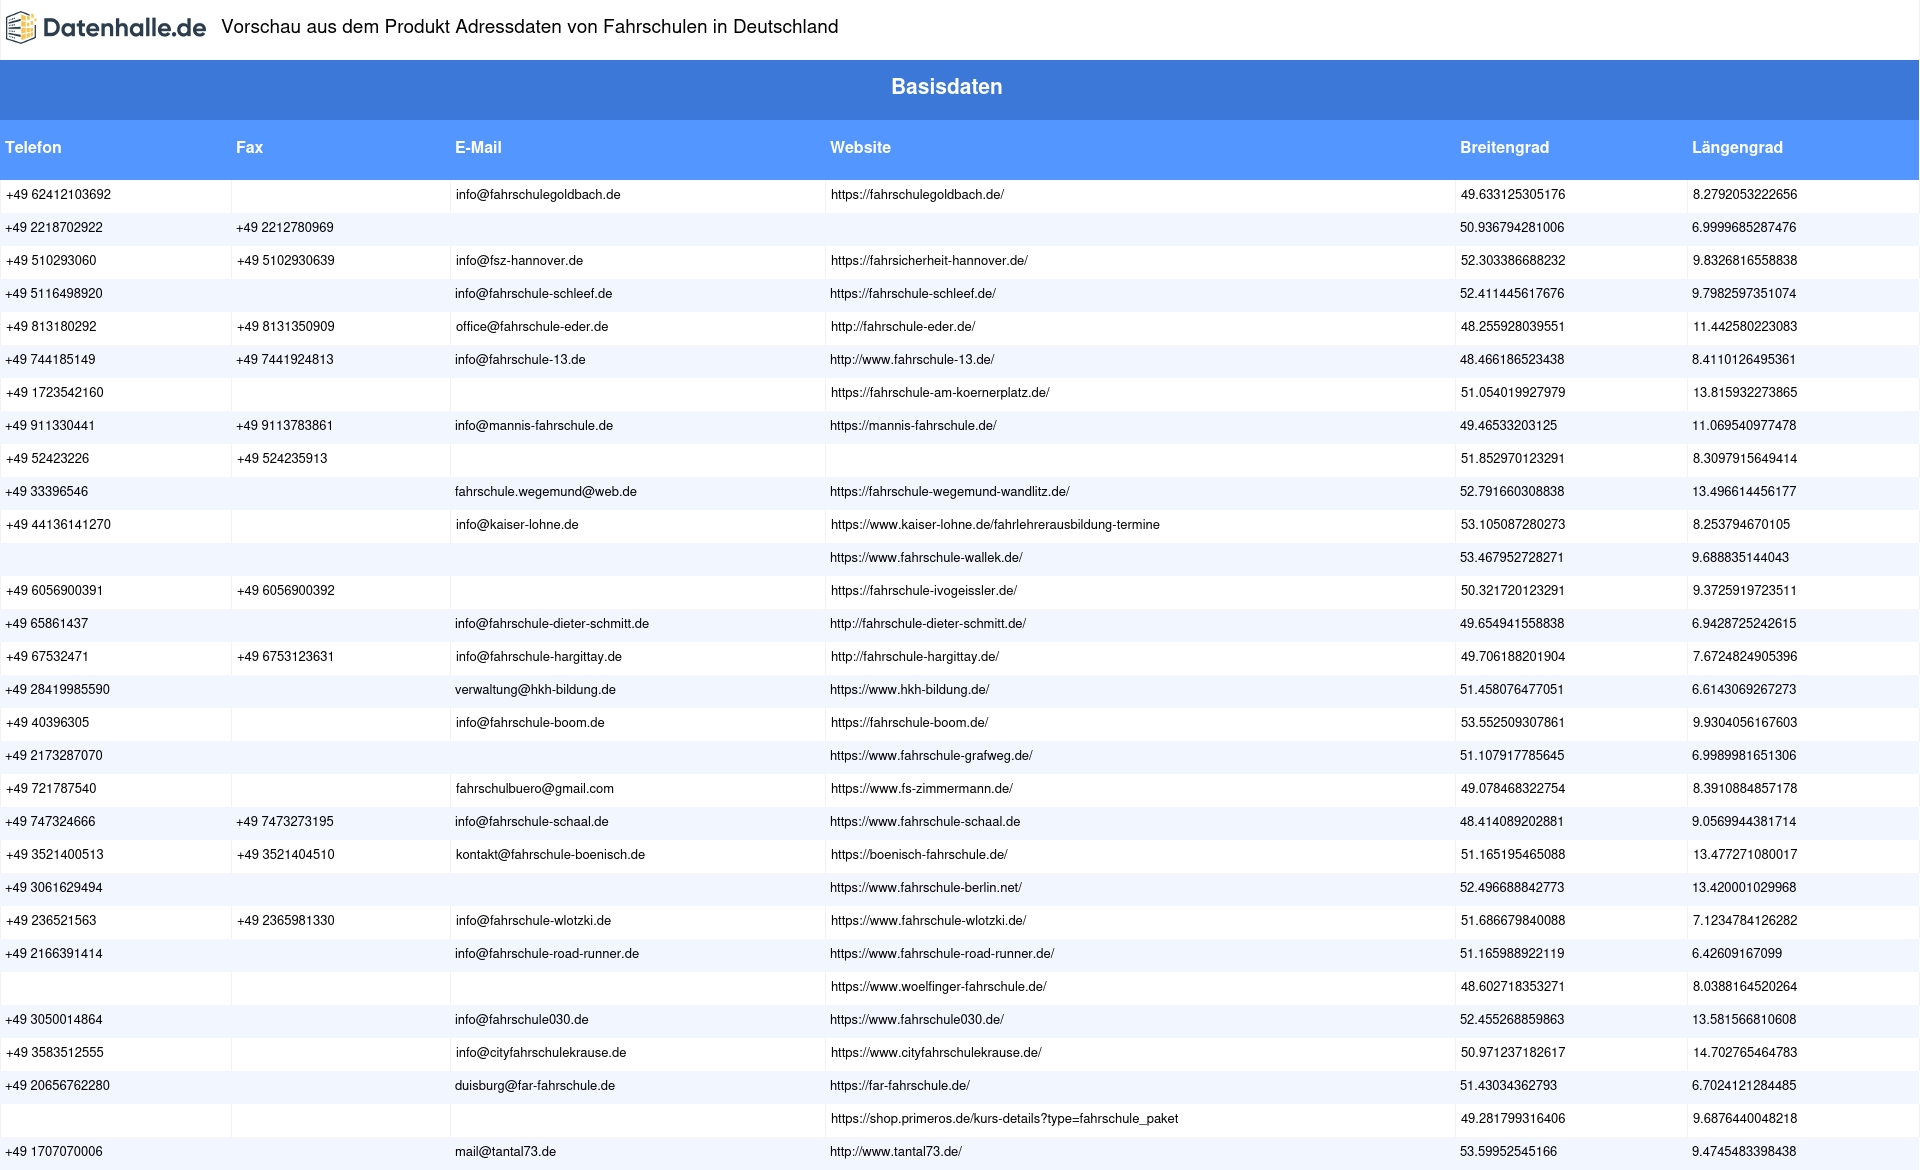Open https://www.fahrschule-grafweg.de/ cell
This screenshot has width=1920, height=1170.
pos(931,756)
